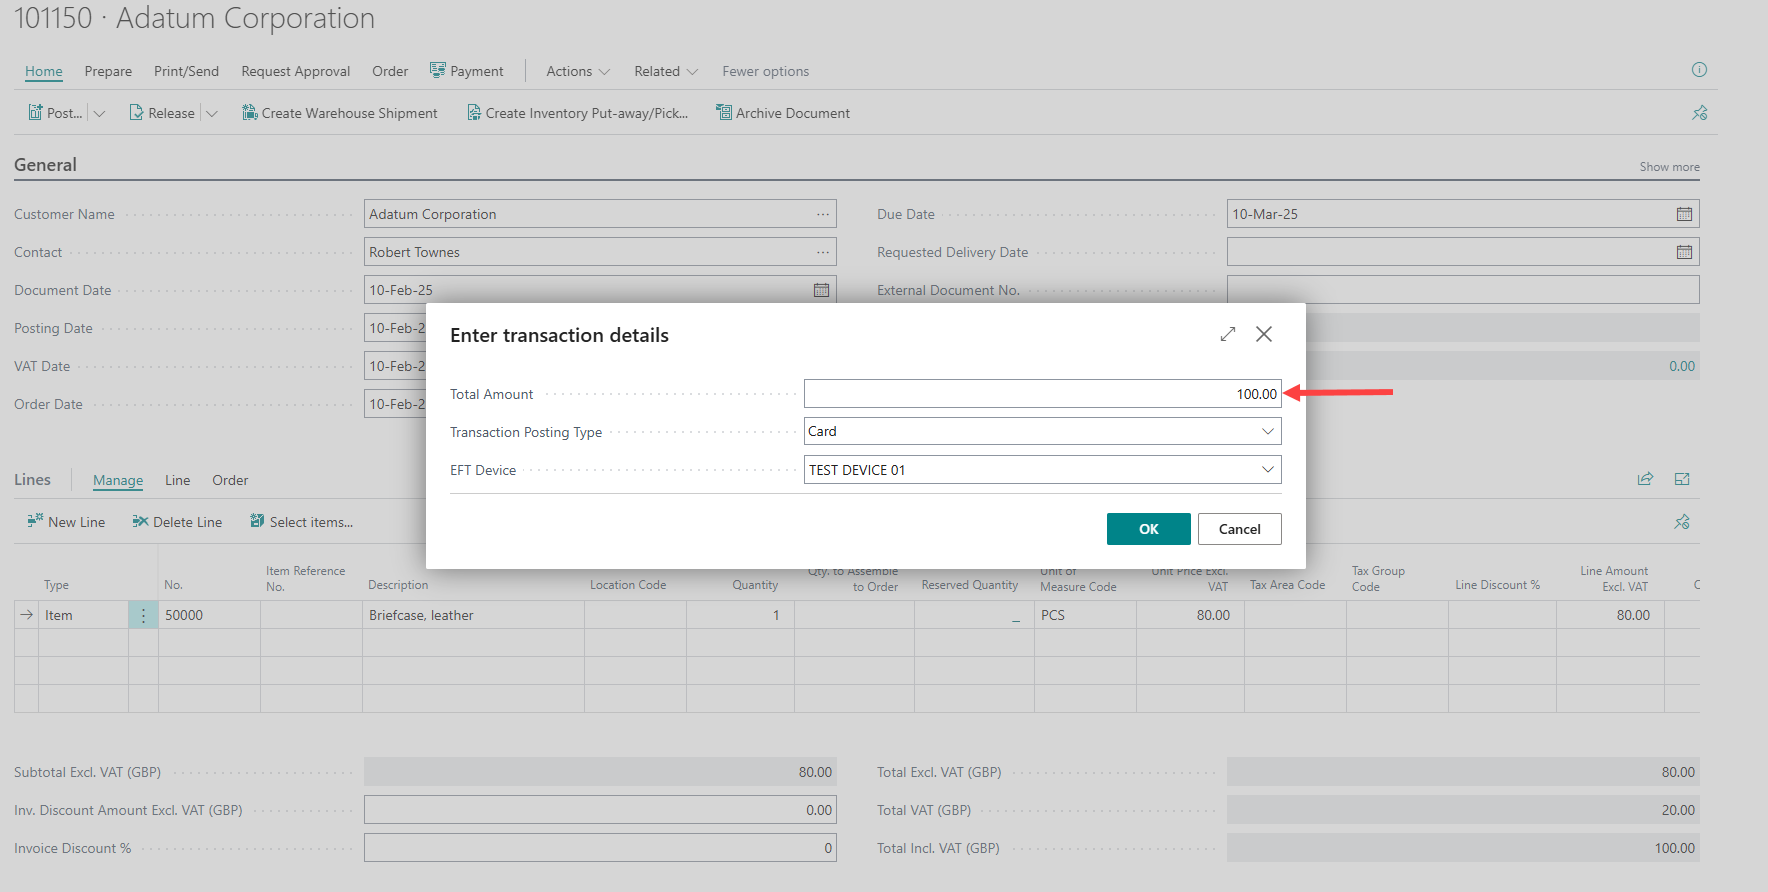This screenshot has height=892, width=1768.
Task: Switch to the Prepare tab
Action: pos(108,71)
